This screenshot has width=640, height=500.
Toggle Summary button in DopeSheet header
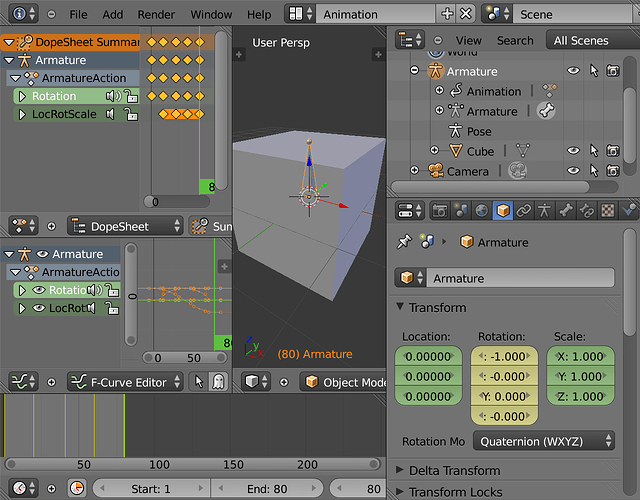pos(210,226)
